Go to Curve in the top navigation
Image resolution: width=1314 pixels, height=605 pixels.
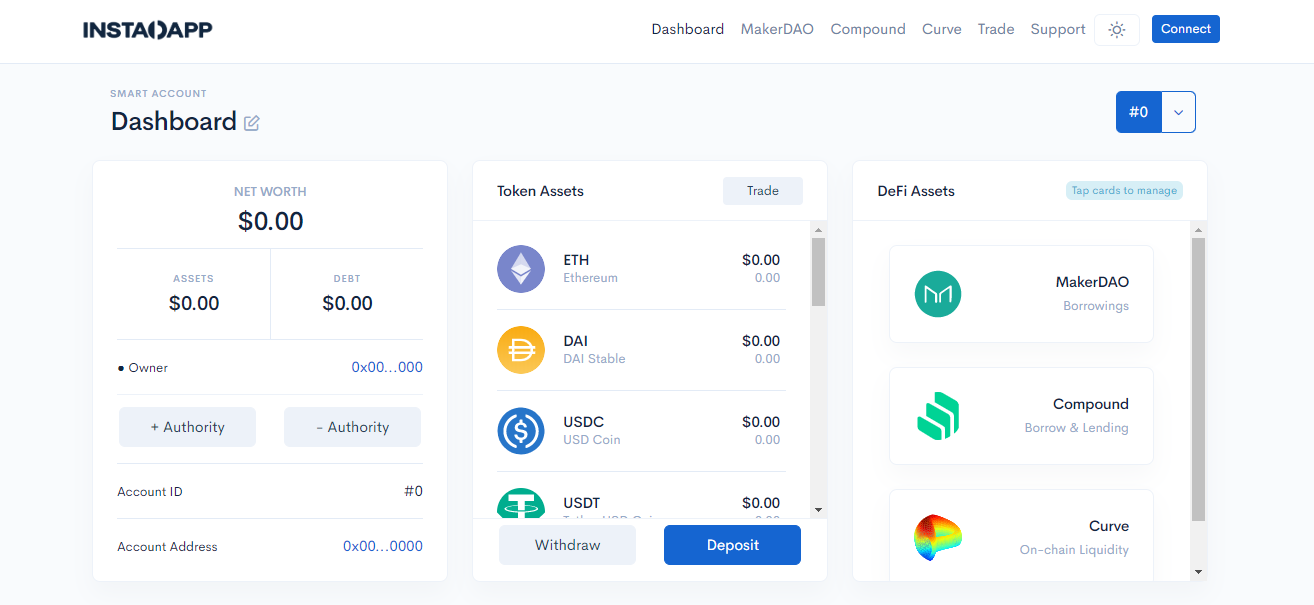(942, 29)
